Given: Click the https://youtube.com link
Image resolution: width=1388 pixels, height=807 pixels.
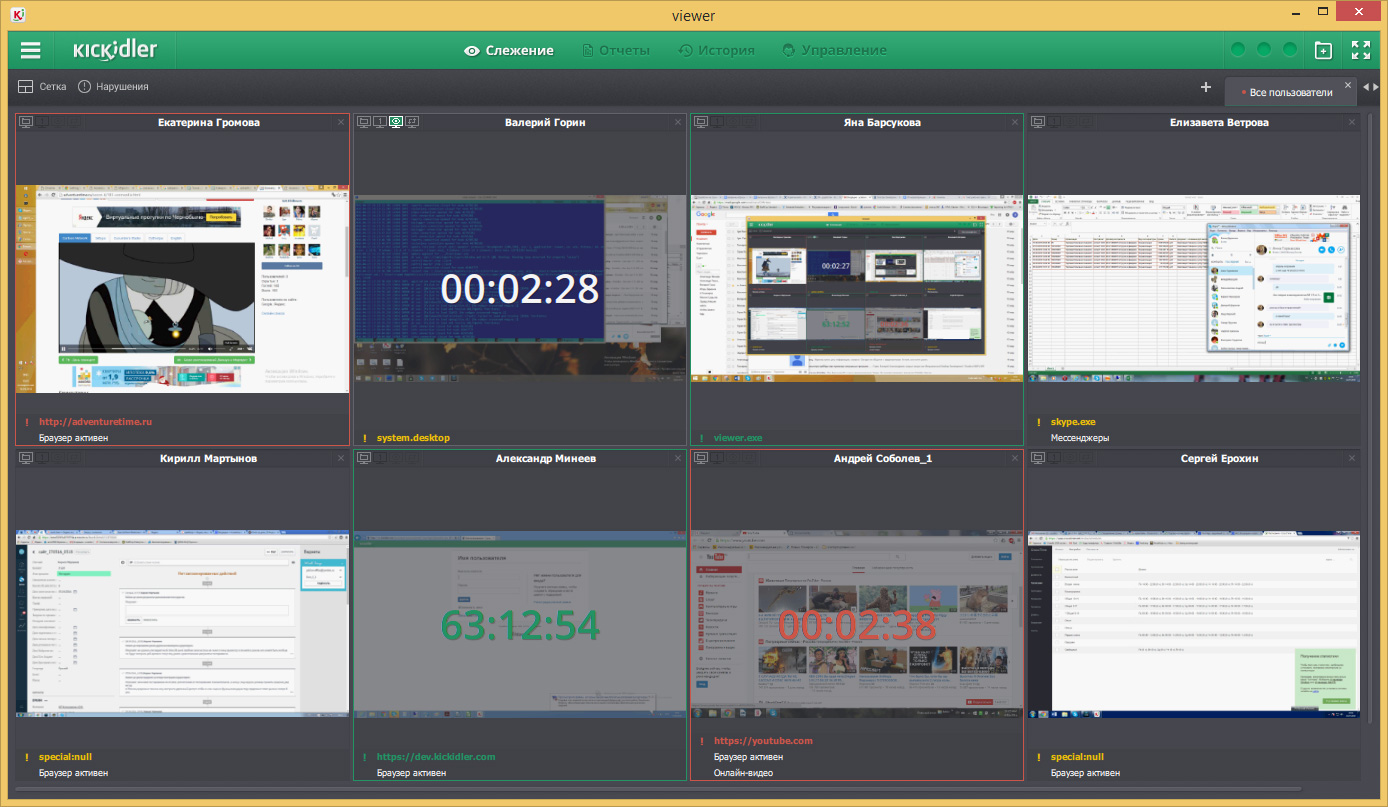Looking at the screenshot, I should tap(763, 741).
